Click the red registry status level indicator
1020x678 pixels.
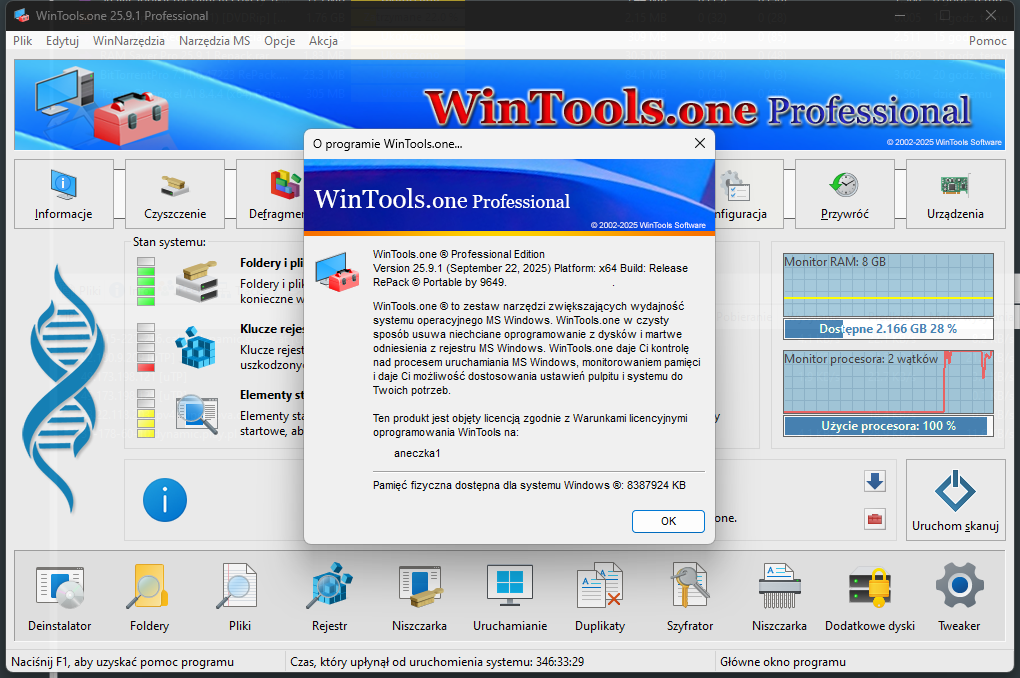[146, 347]
